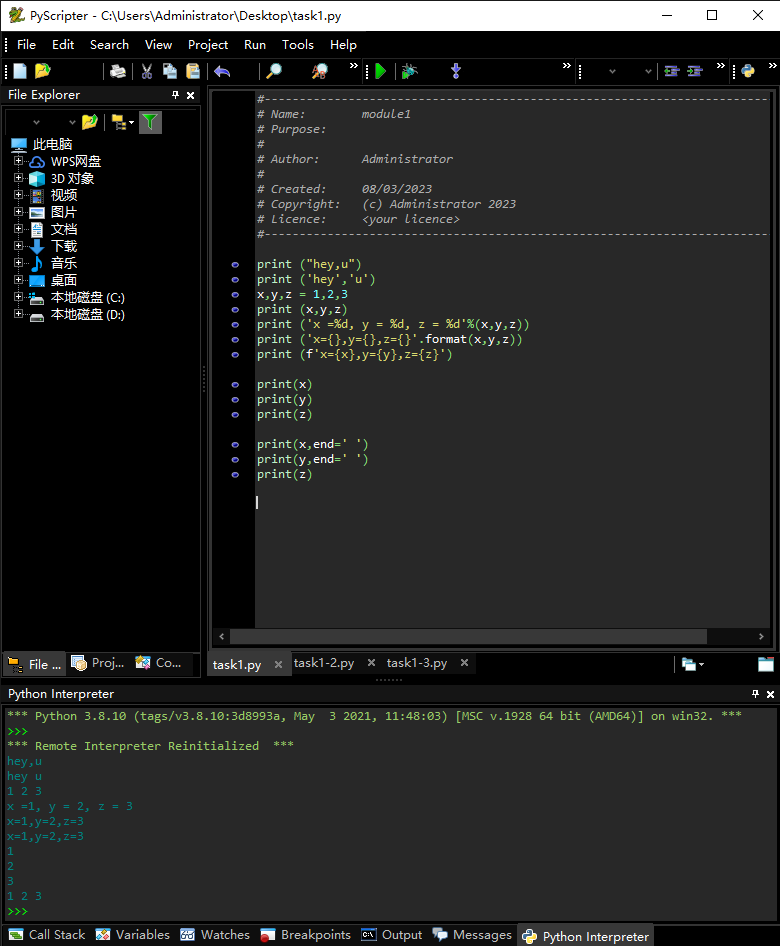The width and height of the screenshot is (780, 946).
Task: Open the File menu
Action: coord(26,45)
